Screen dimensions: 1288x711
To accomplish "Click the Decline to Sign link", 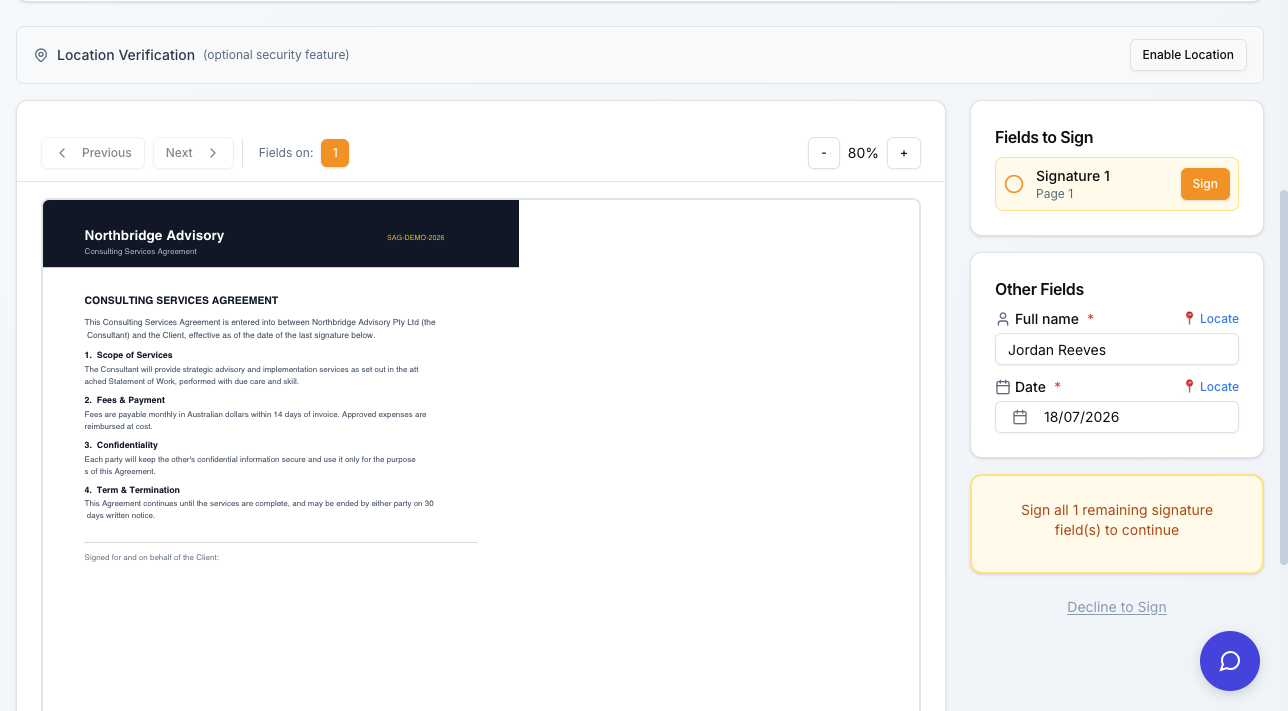I will coord(1117,607).
